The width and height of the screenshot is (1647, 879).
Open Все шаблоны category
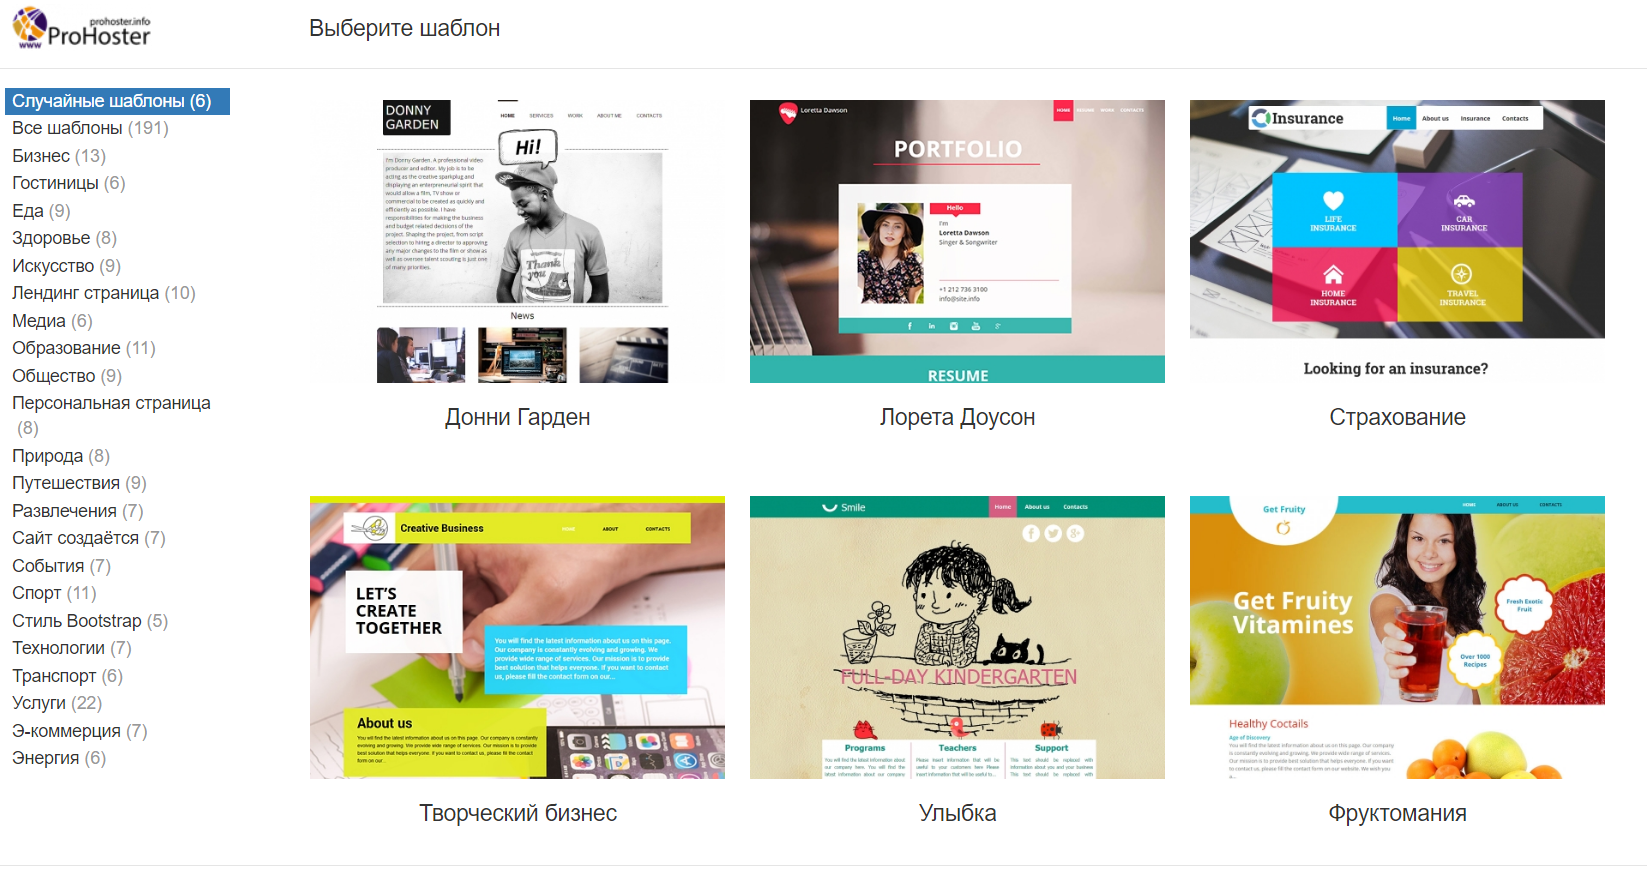pos(90,128)
